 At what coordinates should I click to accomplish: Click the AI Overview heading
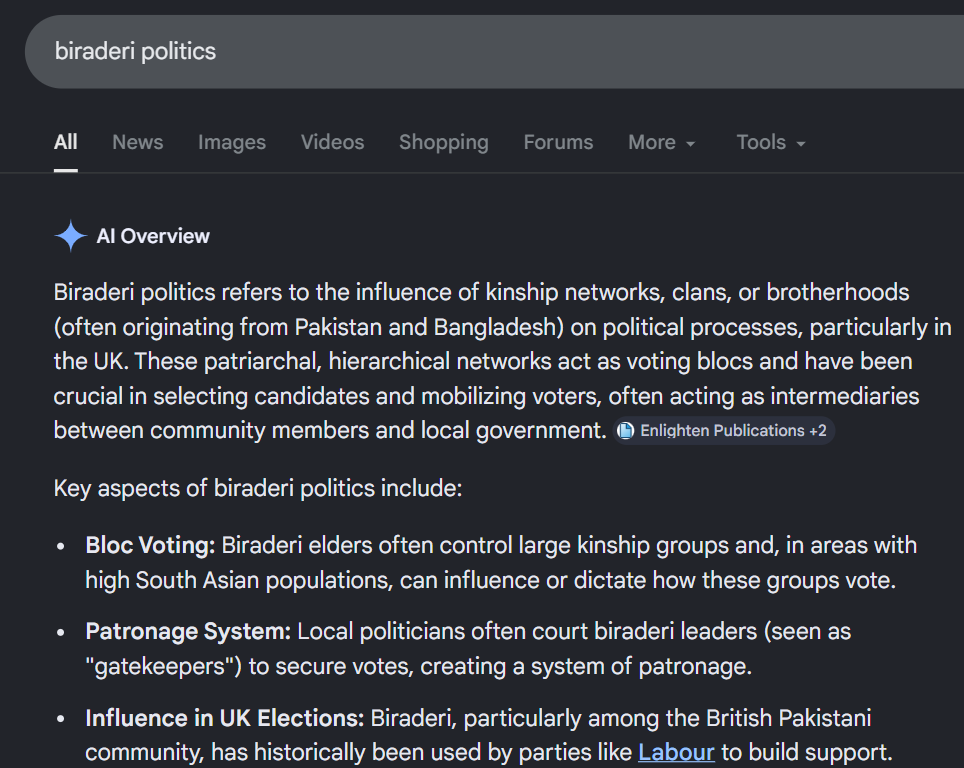[x=153, y=236]
